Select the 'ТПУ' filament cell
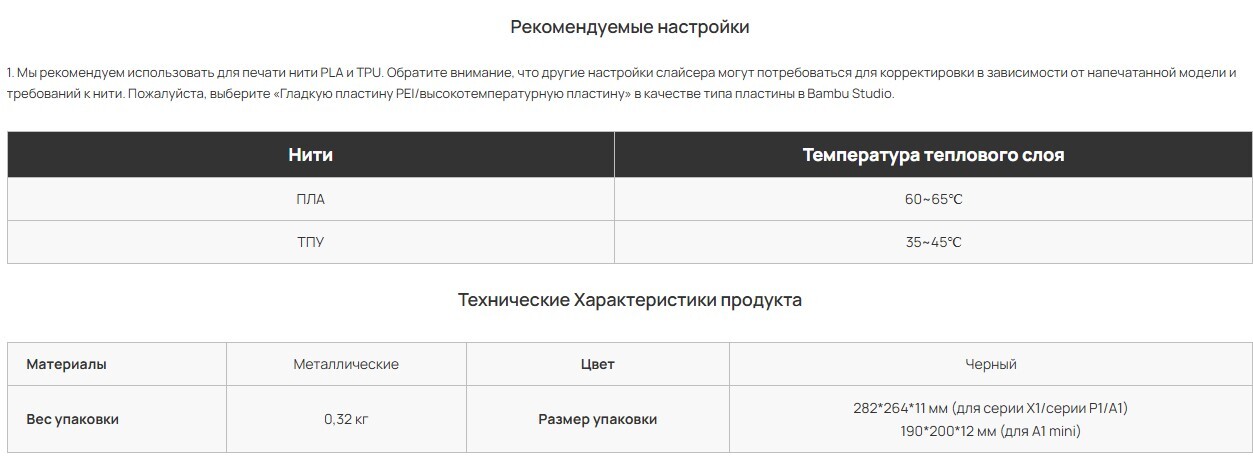The height and width of the screenshot is (461, 1253). [x=311, y=242]
